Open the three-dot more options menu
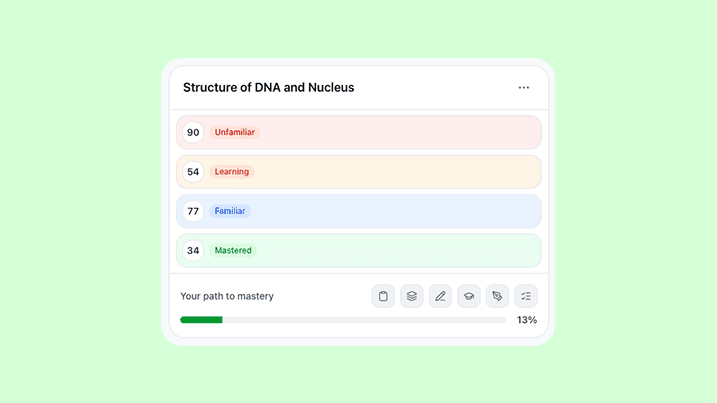This screenshot has width=717, height=403. pyautogui.click(x=524, y=88)
